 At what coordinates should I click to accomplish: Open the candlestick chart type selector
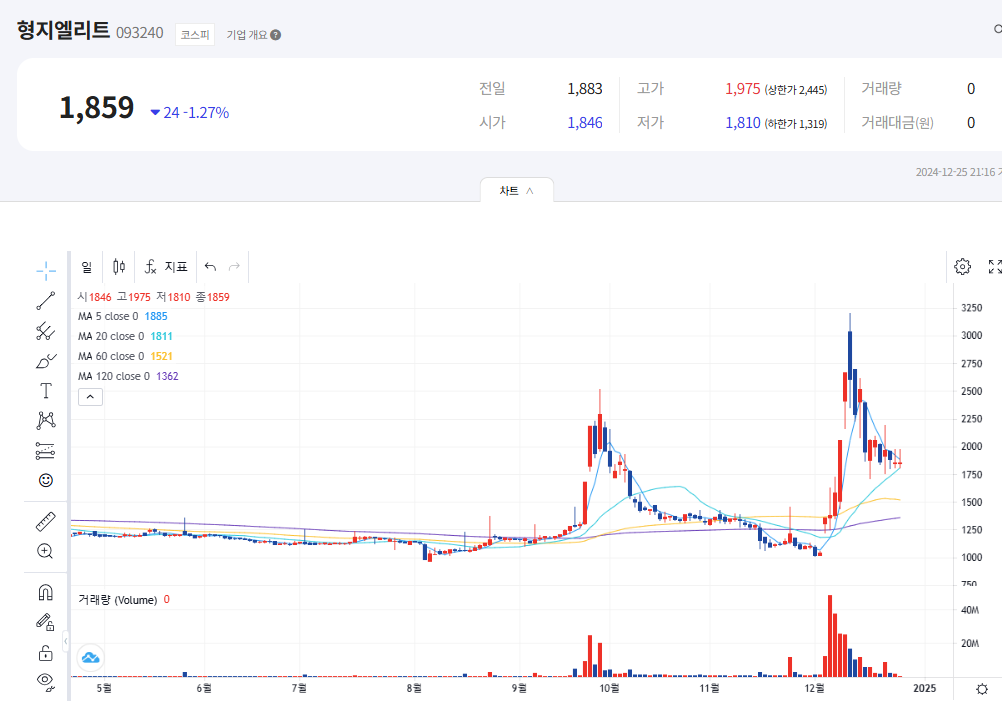pyautogui.click(x=119, y=266)
